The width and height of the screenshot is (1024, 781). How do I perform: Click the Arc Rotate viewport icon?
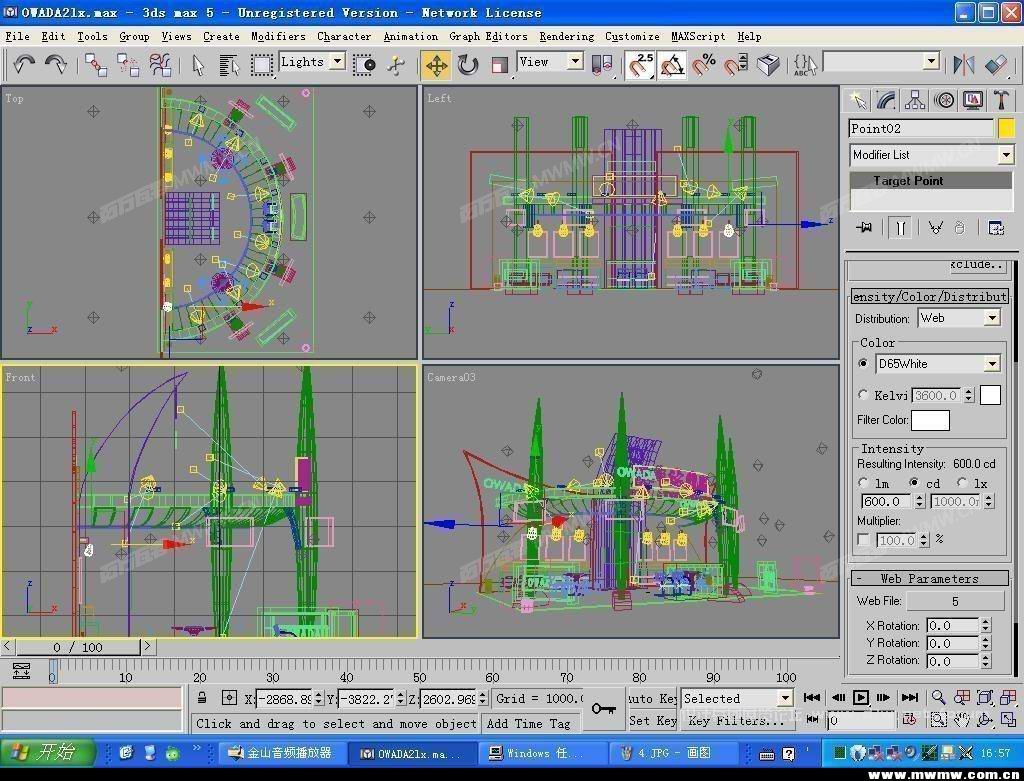(984, 720)
